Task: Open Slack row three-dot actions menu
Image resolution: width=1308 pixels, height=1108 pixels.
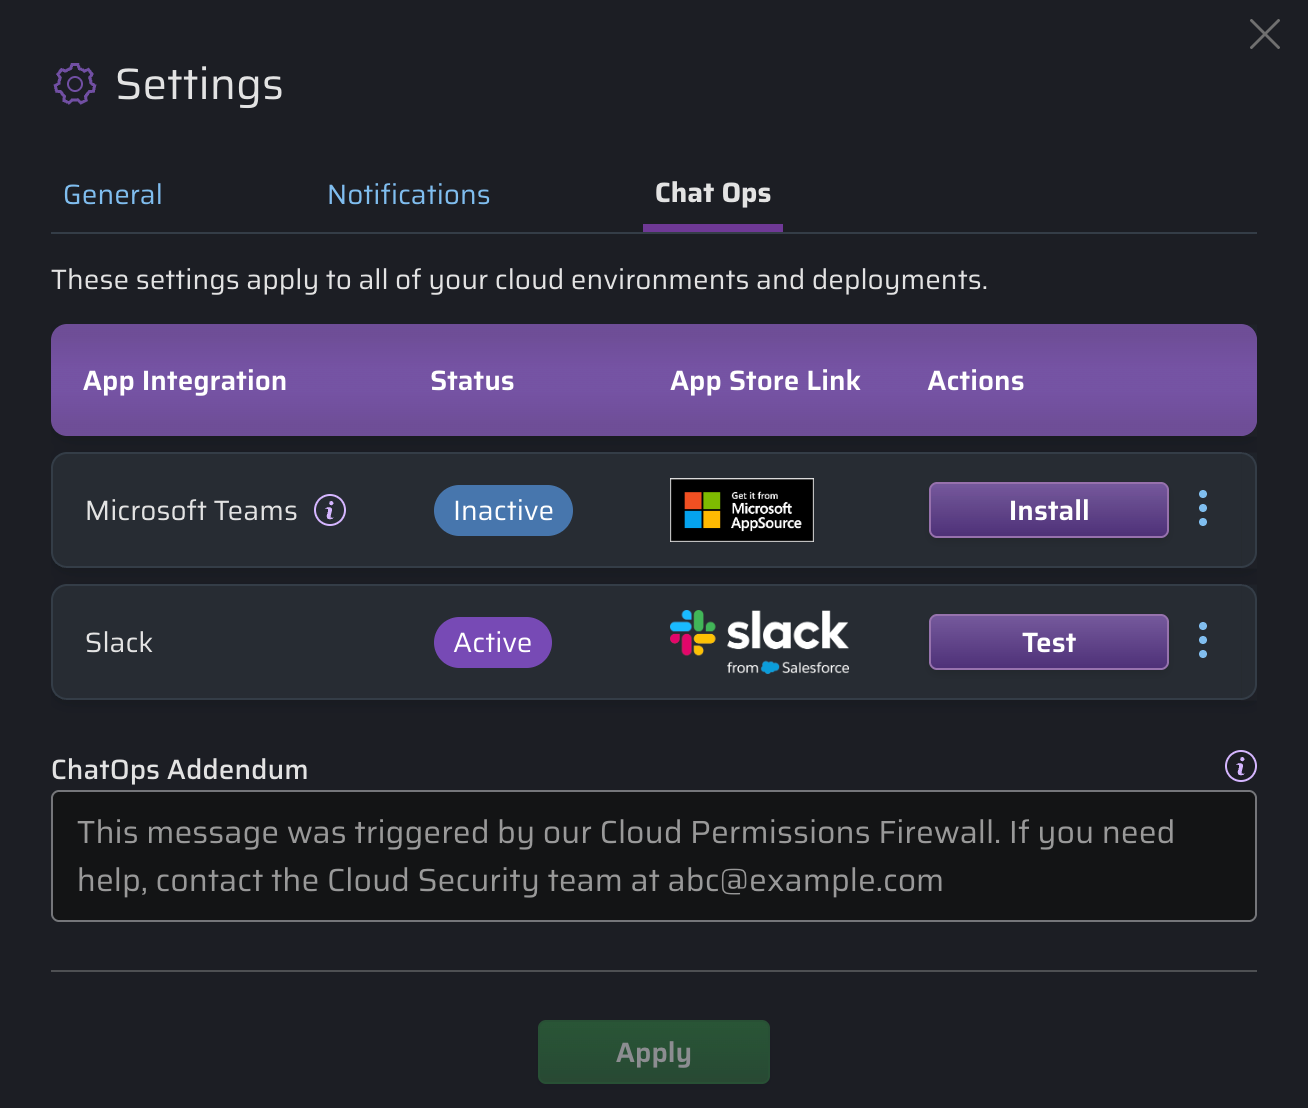Action: [x=1203, y=641]
